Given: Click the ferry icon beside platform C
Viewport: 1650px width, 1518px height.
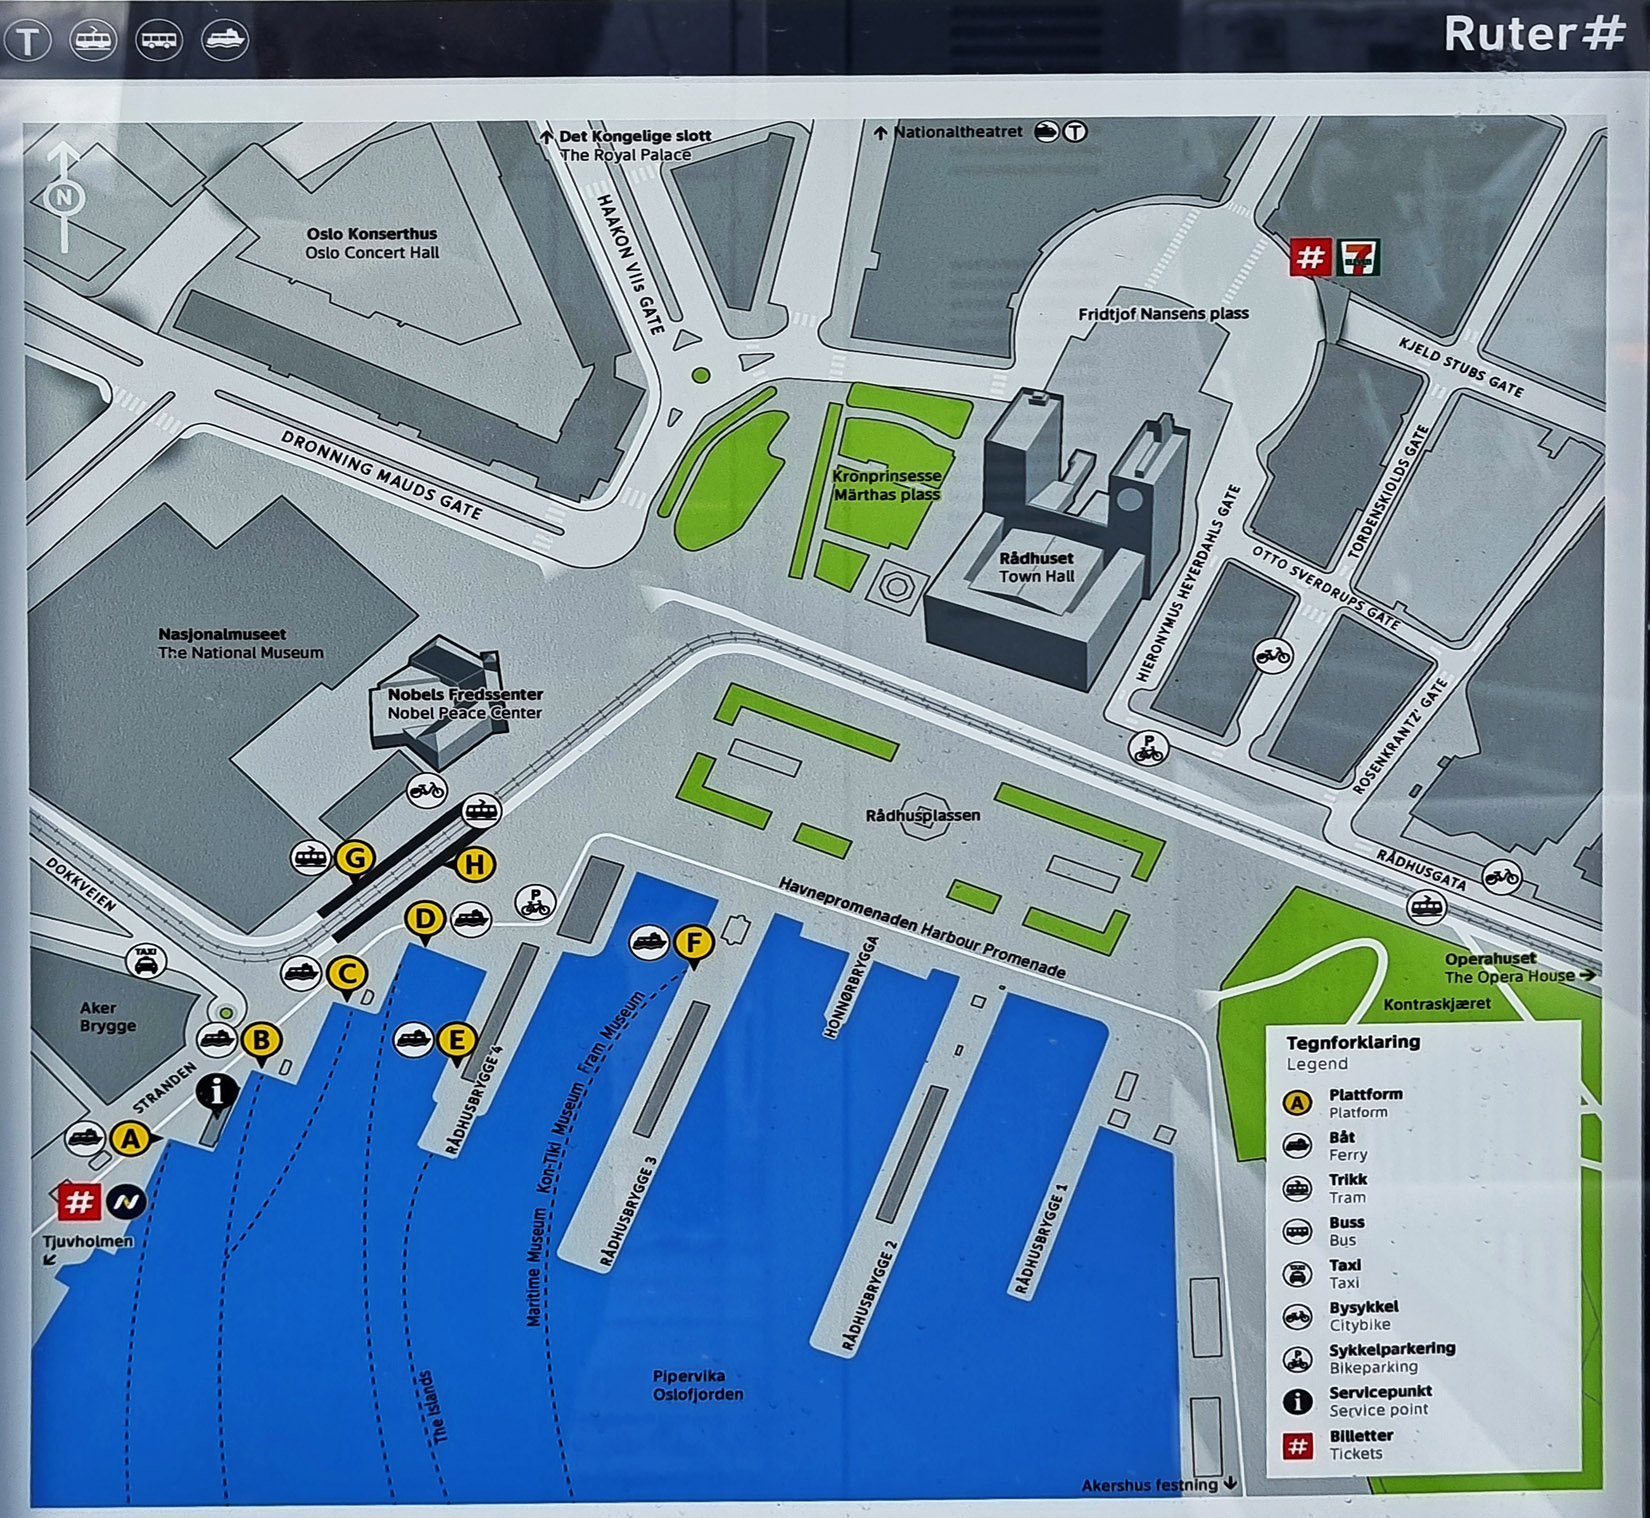Looking at the screenshot, I should point(301,973).
